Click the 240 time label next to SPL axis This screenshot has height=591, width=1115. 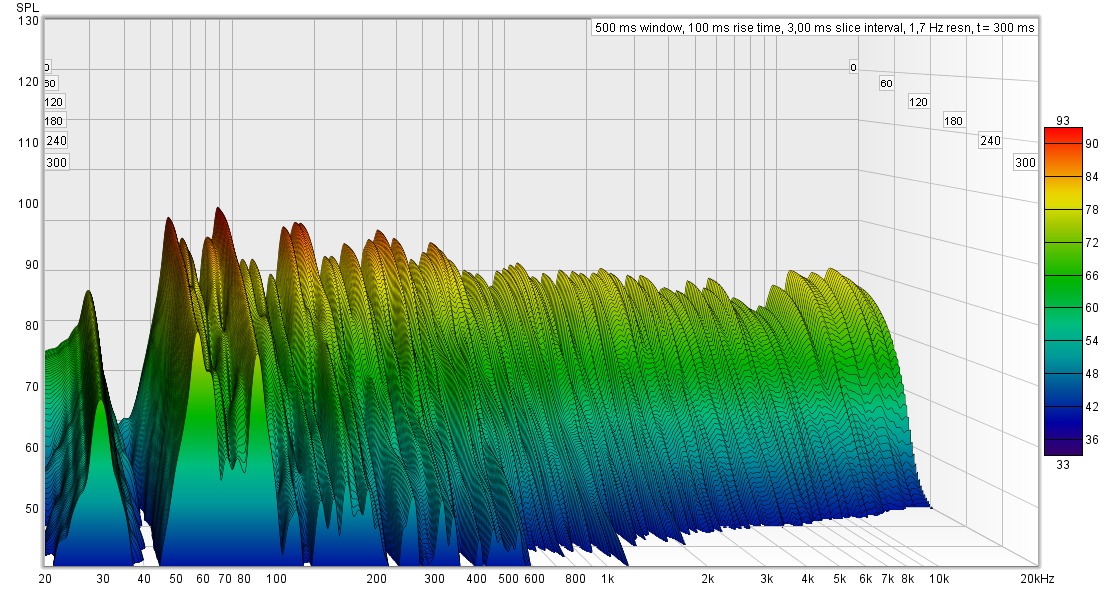click(56, 141)
